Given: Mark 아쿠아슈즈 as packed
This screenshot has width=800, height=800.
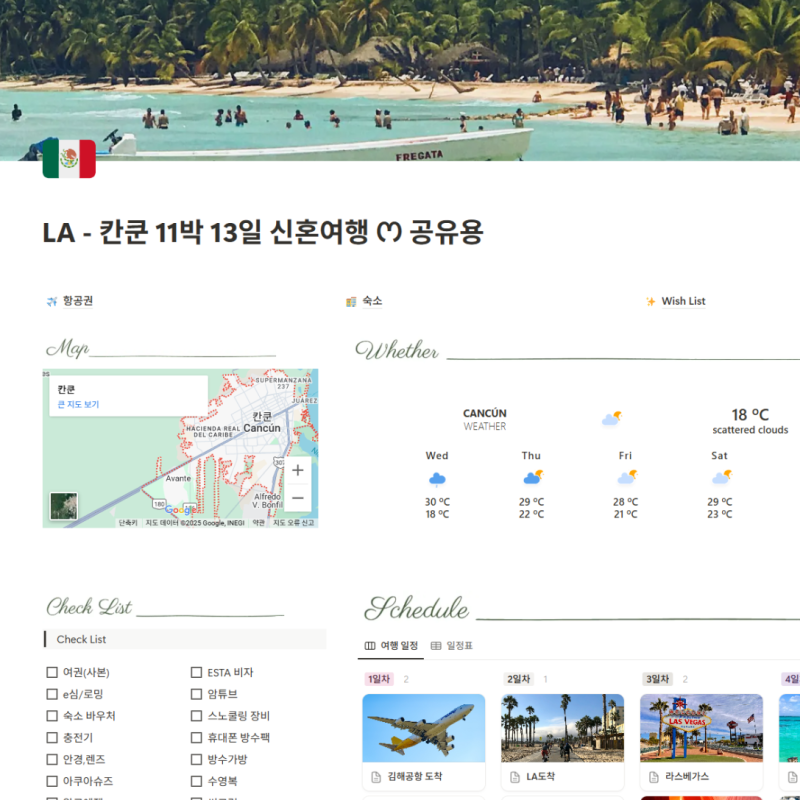Looking at the screenshot, I should point(52,781).
